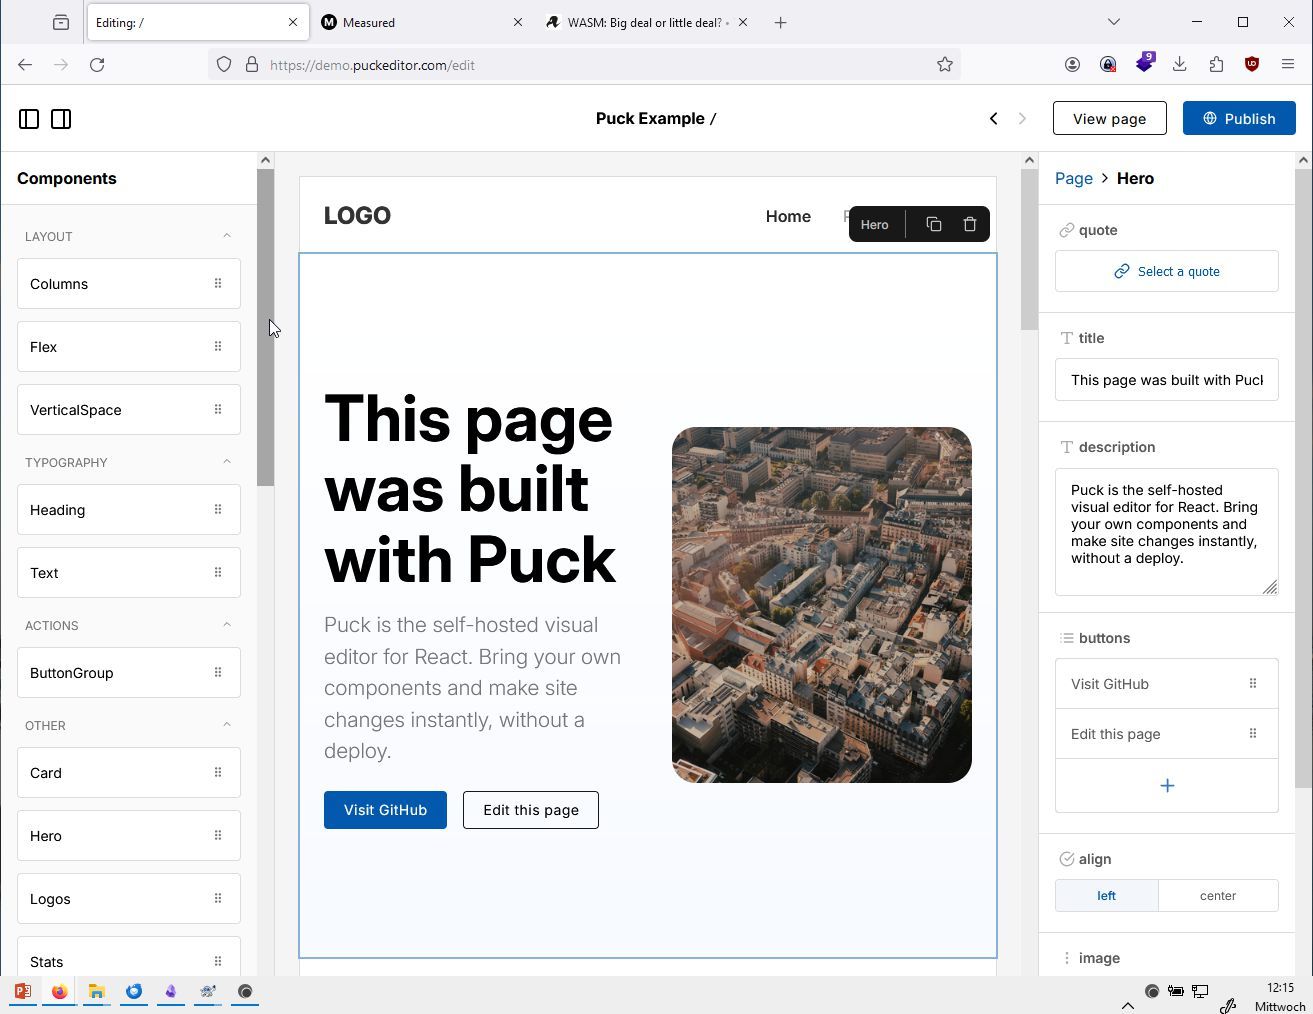
Task: Set align to left
Action: (x=1107, y=896)
